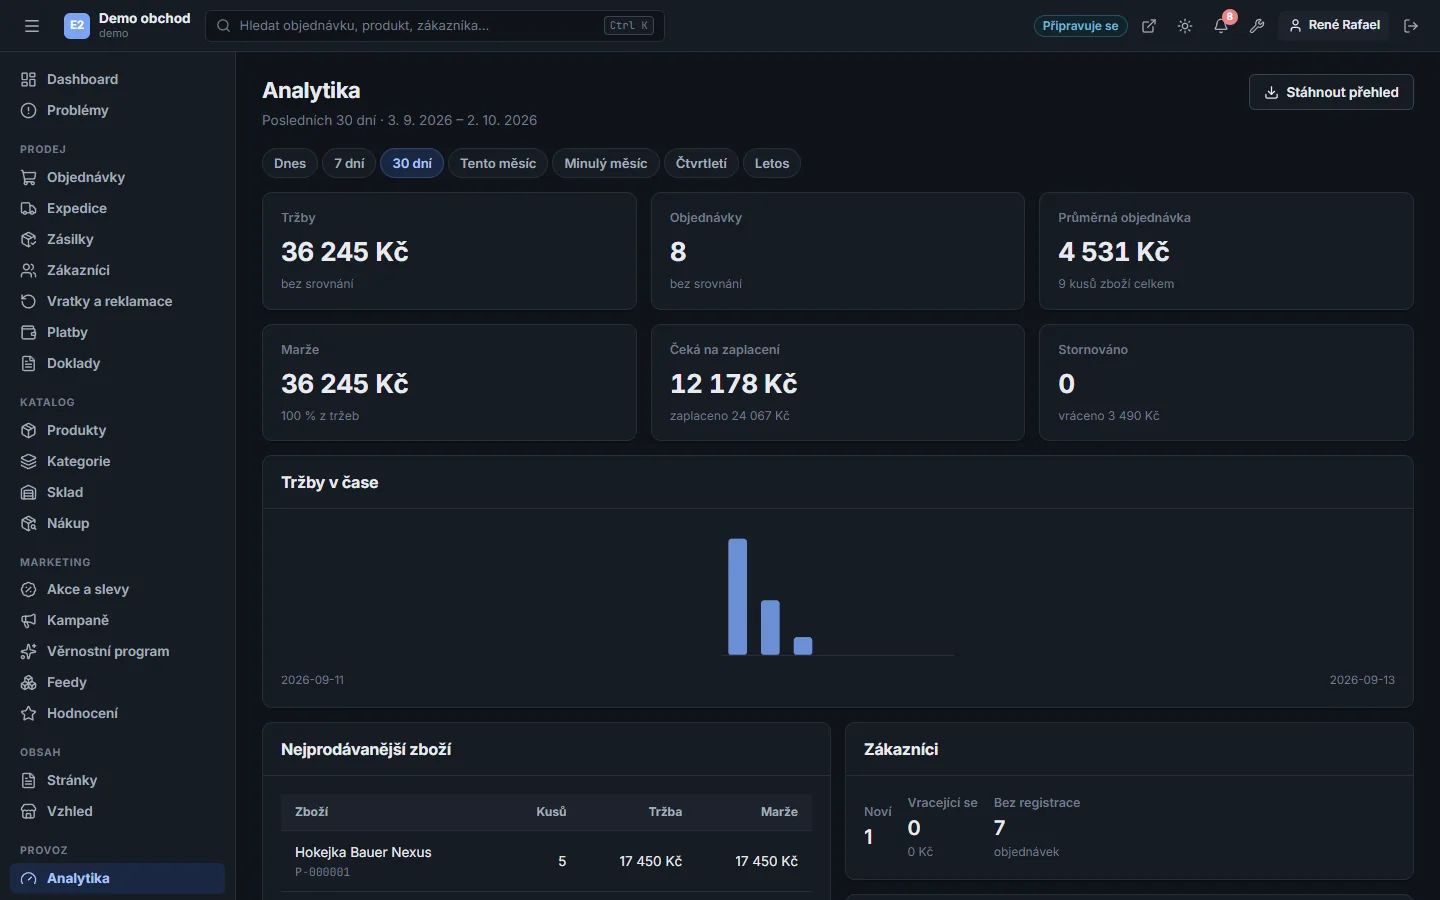Click the Tržby 36 245 Kč card
Viewport: 1440px width, 900px height.
(449, 251)
